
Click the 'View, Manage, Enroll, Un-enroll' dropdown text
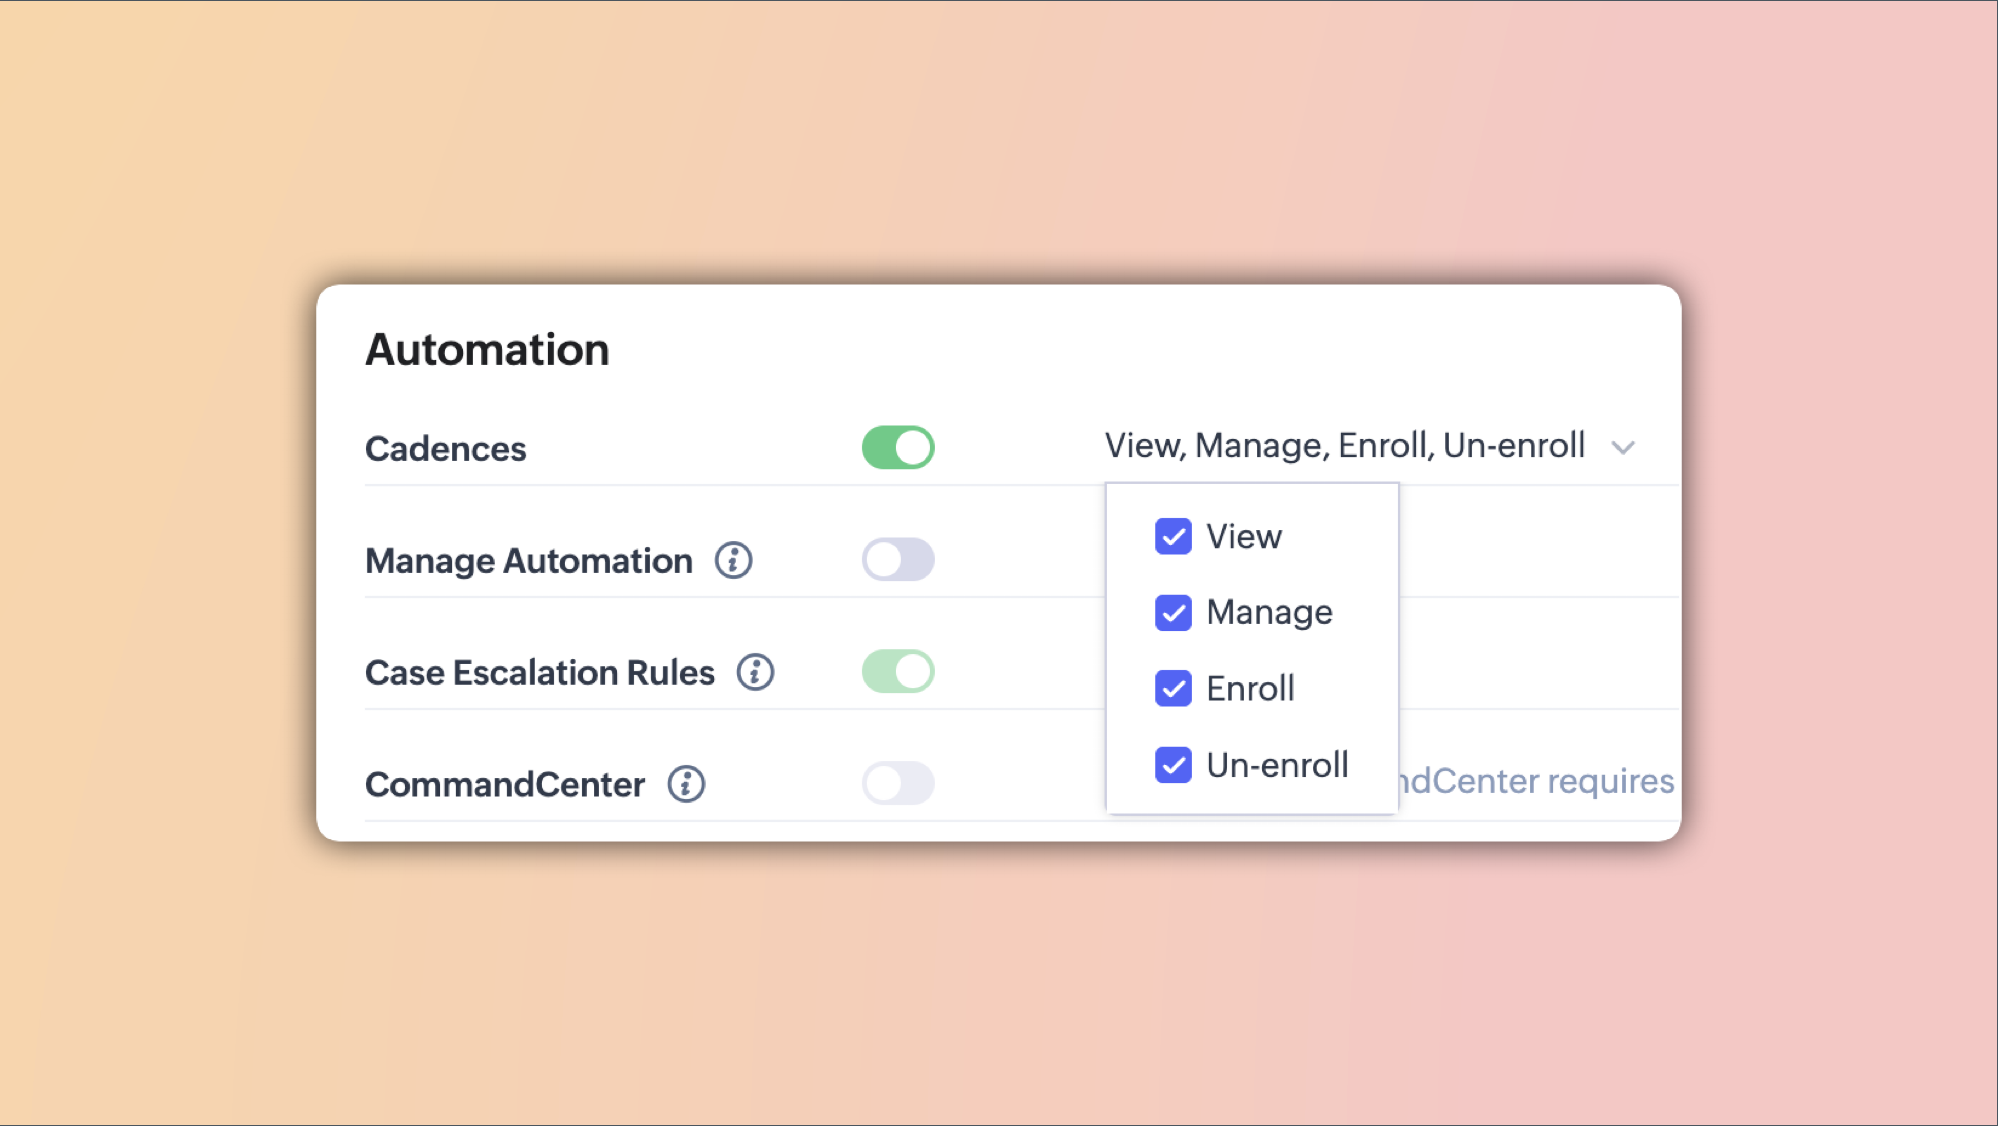[x=1344, y=446]
